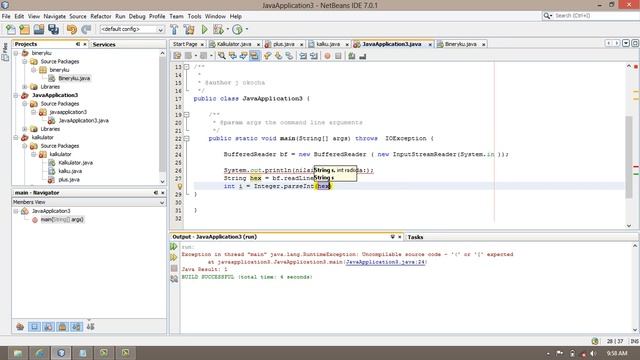640x360 pixels.
Task: Click the Profile Project icon
Action: click(x=237, y=29)
